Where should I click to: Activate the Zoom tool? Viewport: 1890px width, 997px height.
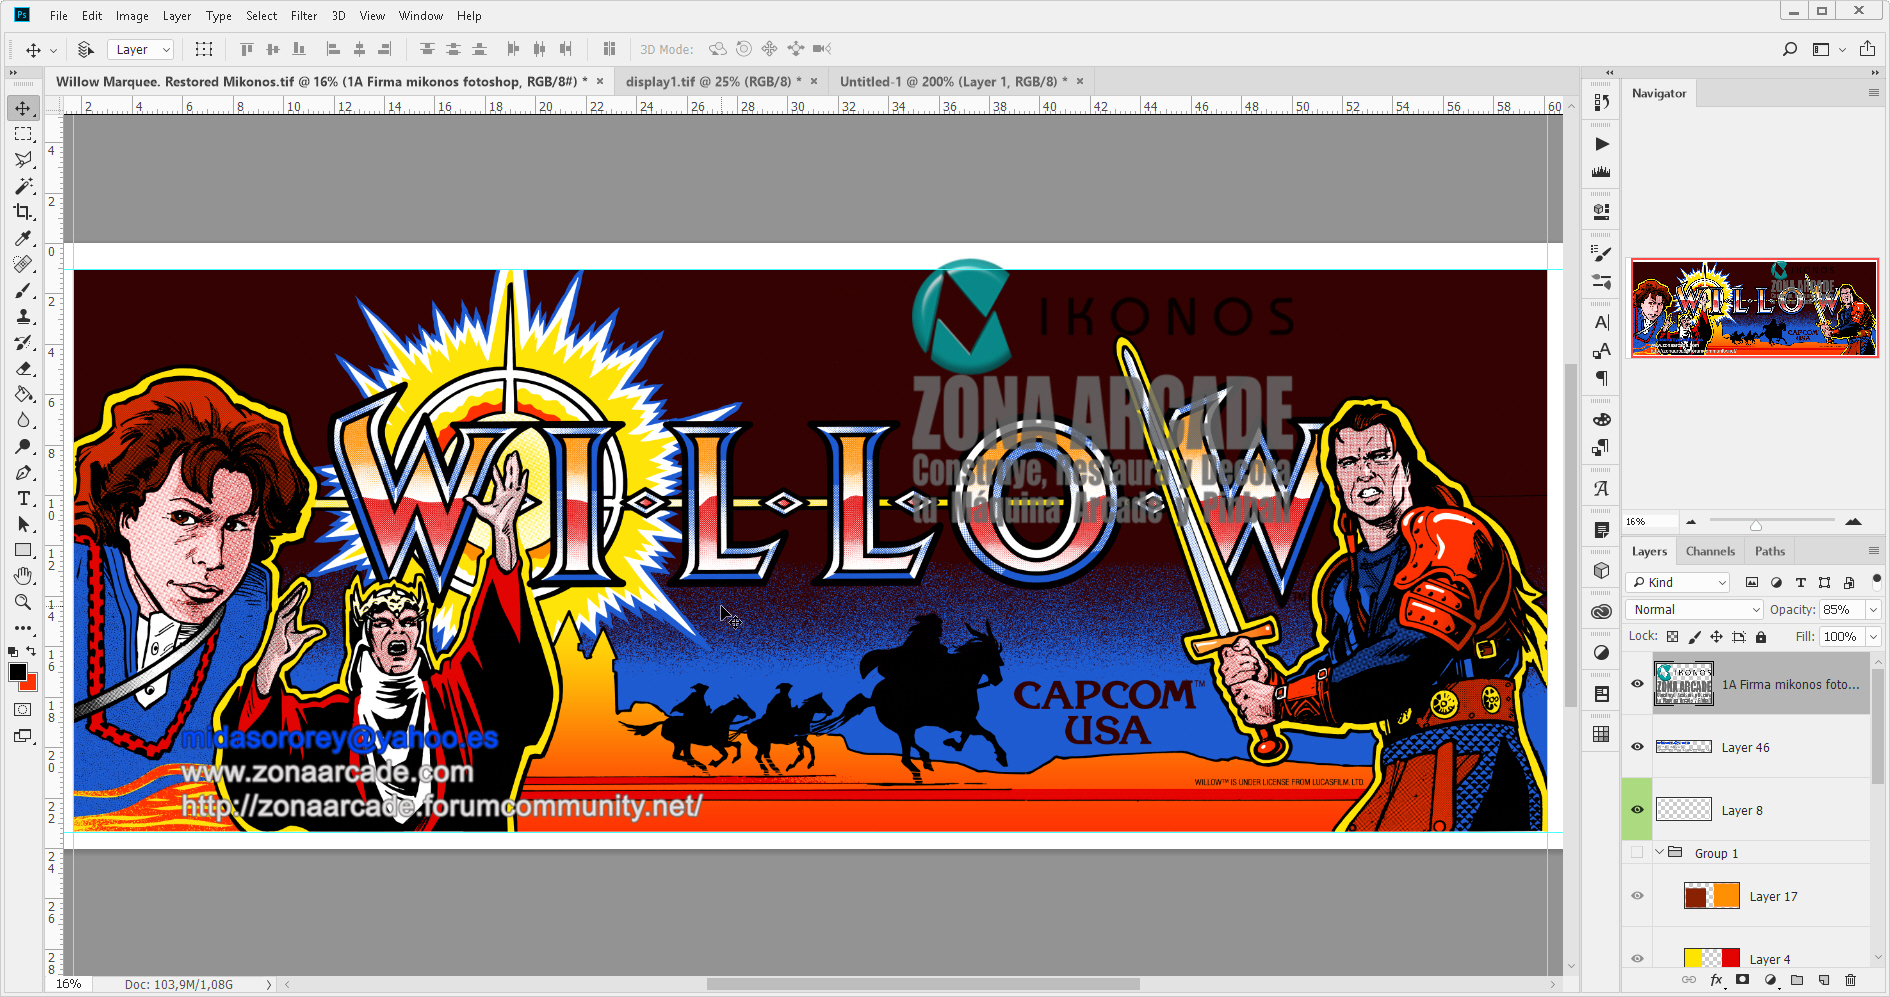(23, 602)
